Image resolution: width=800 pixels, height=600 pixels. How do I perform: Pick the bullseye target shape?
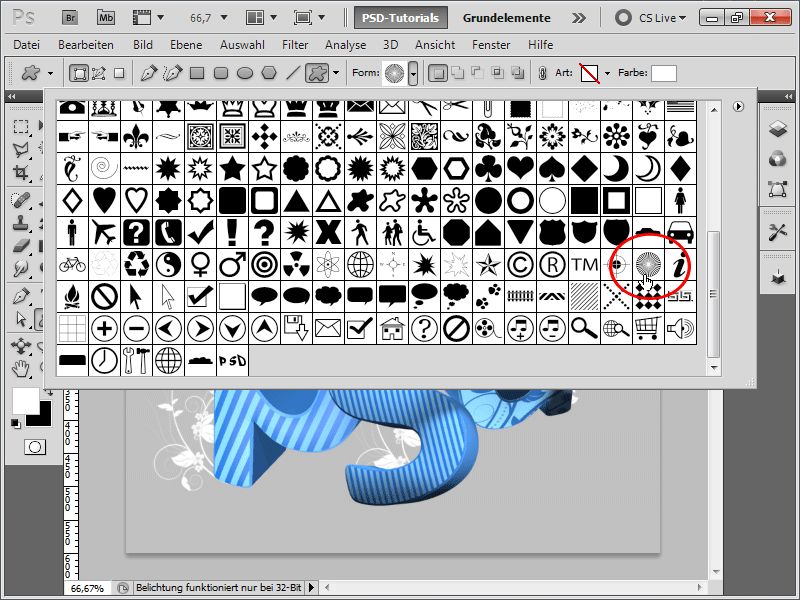(264, 265)
